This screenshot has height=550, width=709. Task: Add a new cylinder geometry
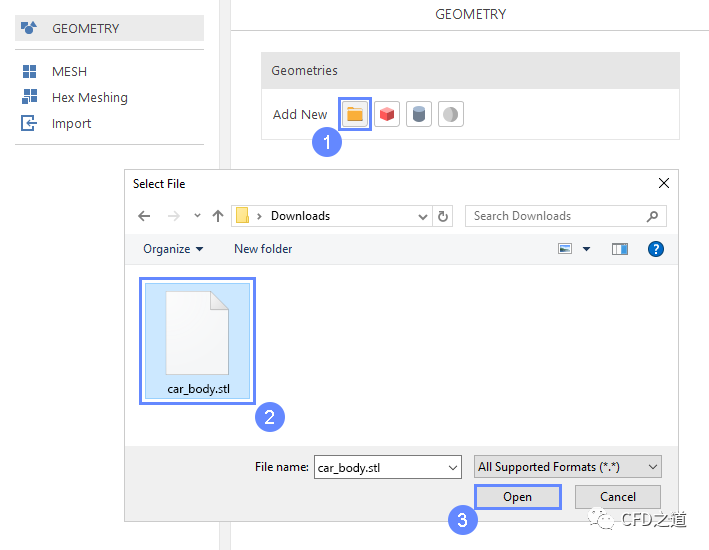point(419,114)
